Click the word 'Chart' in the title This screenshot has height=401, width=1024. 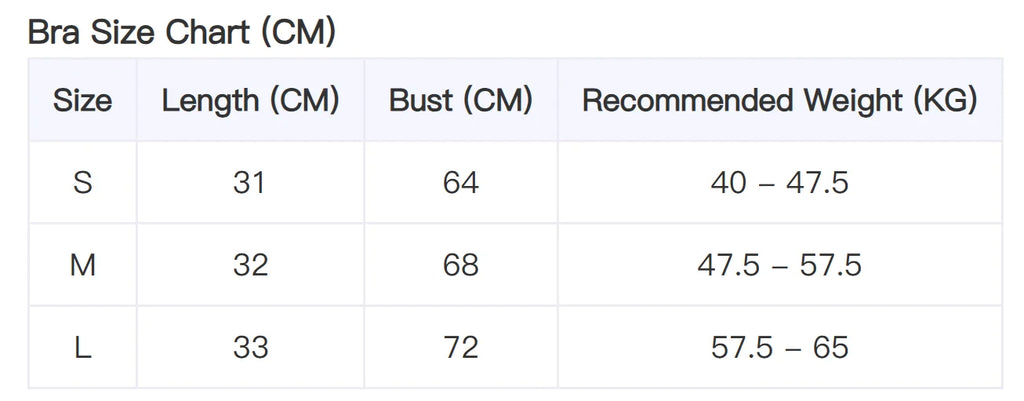pyautogui.click(x=207, y=33)
